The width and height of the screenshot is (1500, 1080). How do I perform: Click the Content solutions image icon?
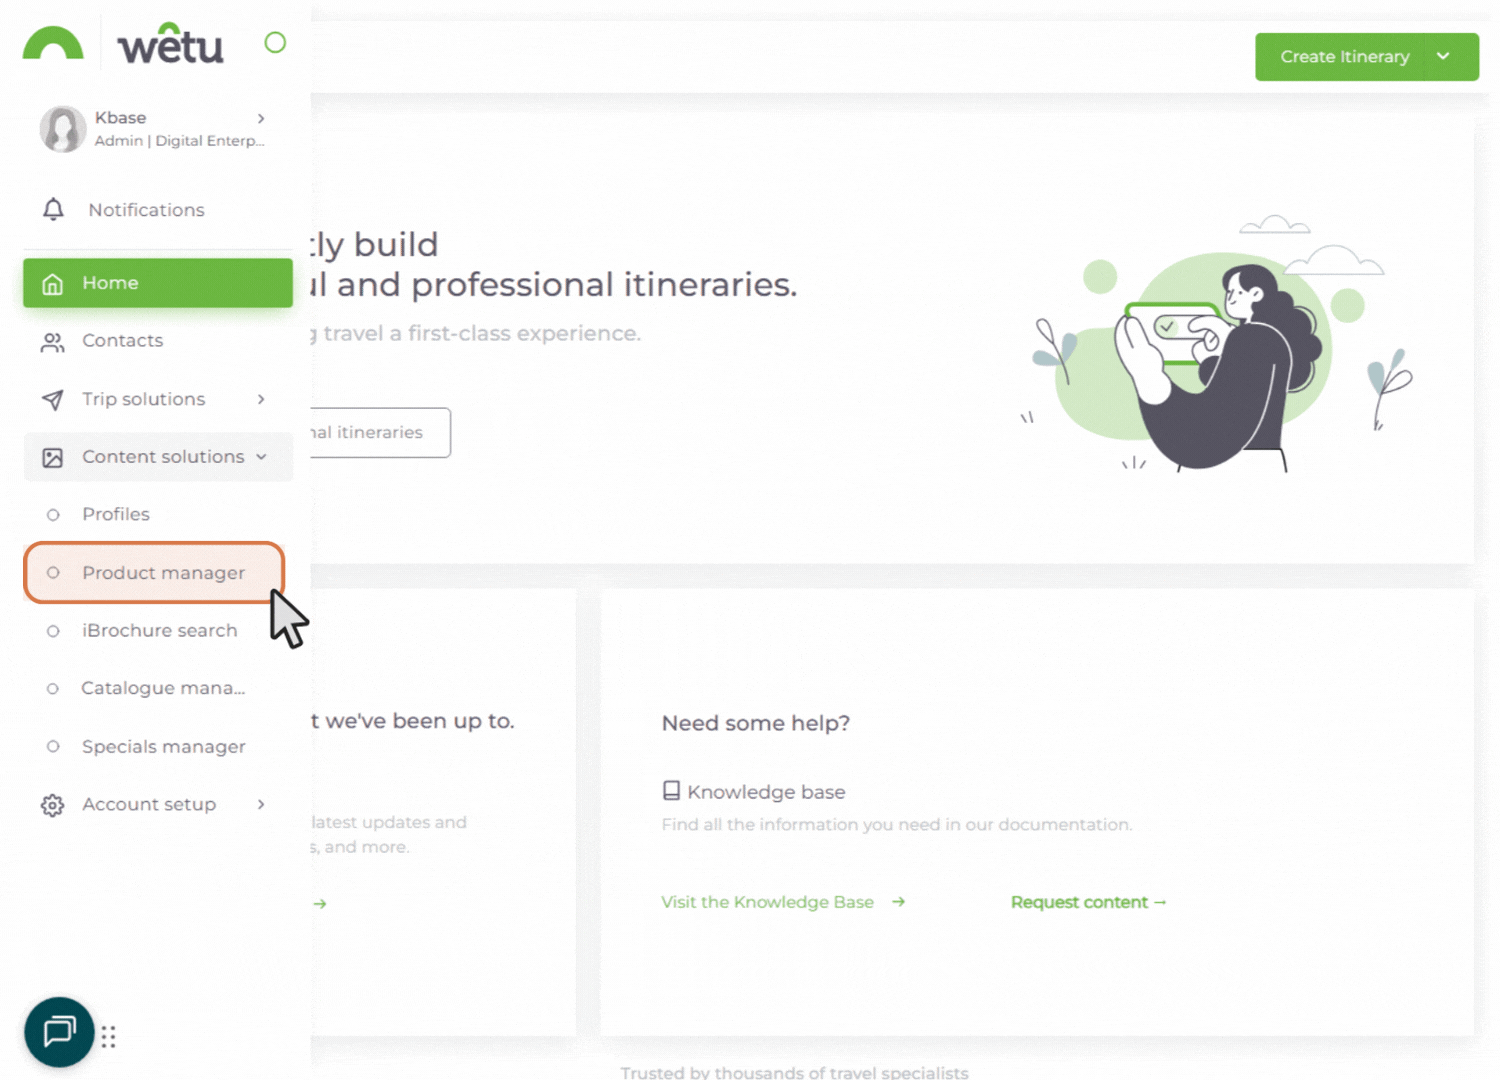click(x=53, y=458)
